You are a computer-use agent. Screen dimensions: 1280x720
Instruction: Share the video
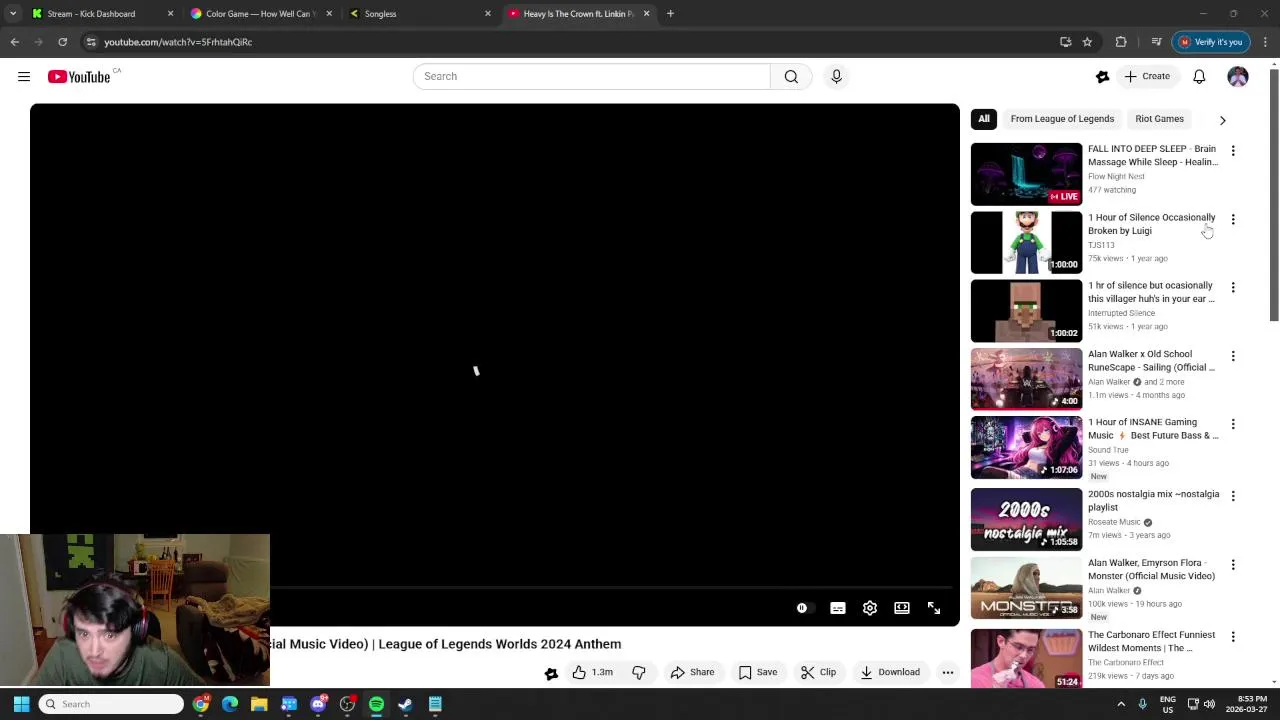click(x=693, y=672)
